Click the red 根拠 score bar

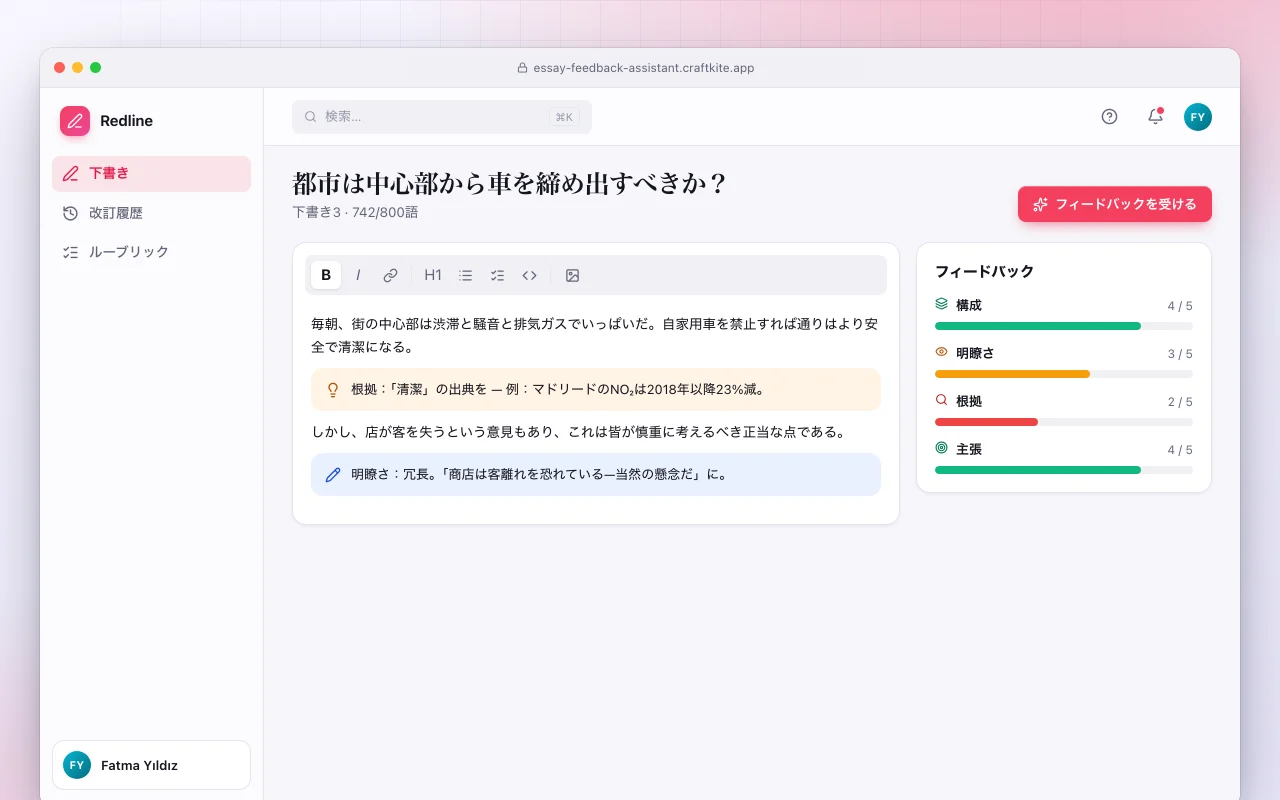tap(1064, 422)
